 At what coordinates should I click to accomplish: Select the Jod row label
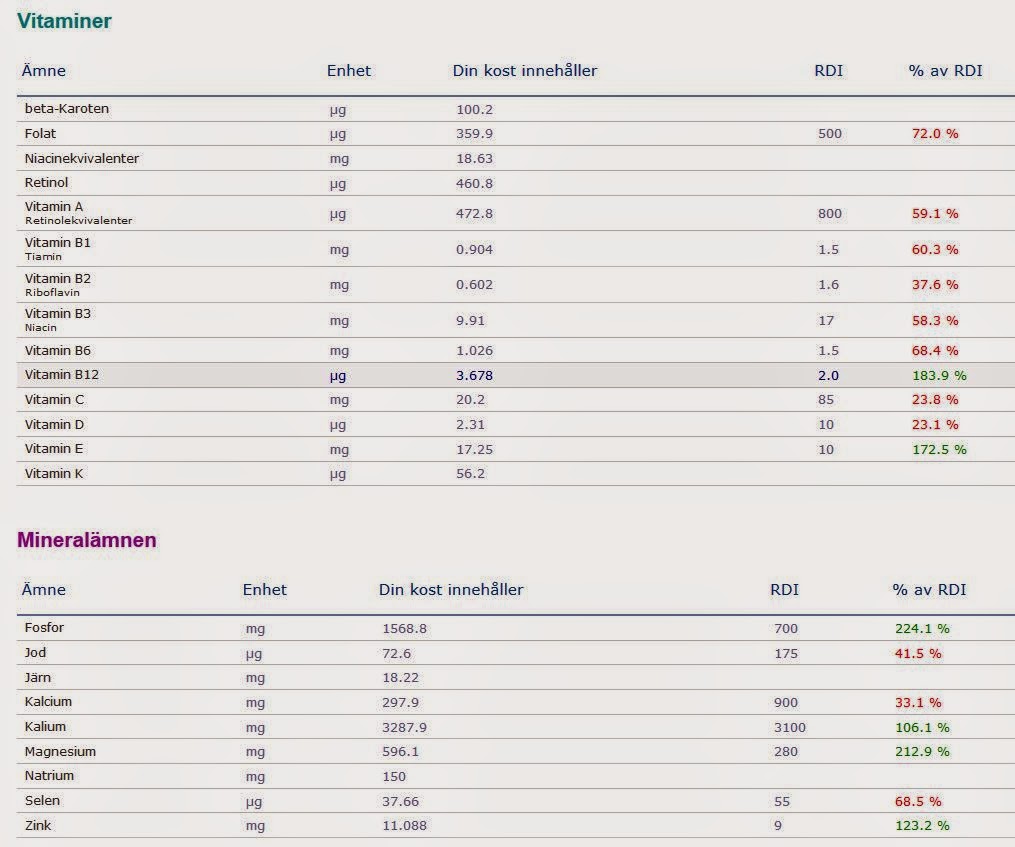(35, 652)
